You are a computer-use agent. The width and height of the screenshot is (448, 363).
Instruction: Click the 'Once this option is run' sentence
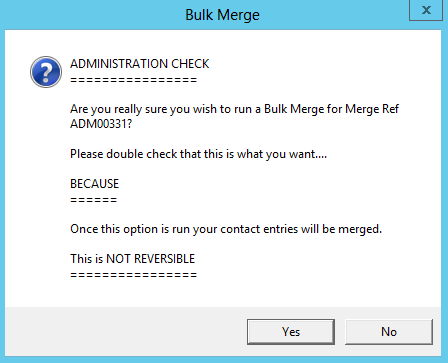[x=226, y=229]
